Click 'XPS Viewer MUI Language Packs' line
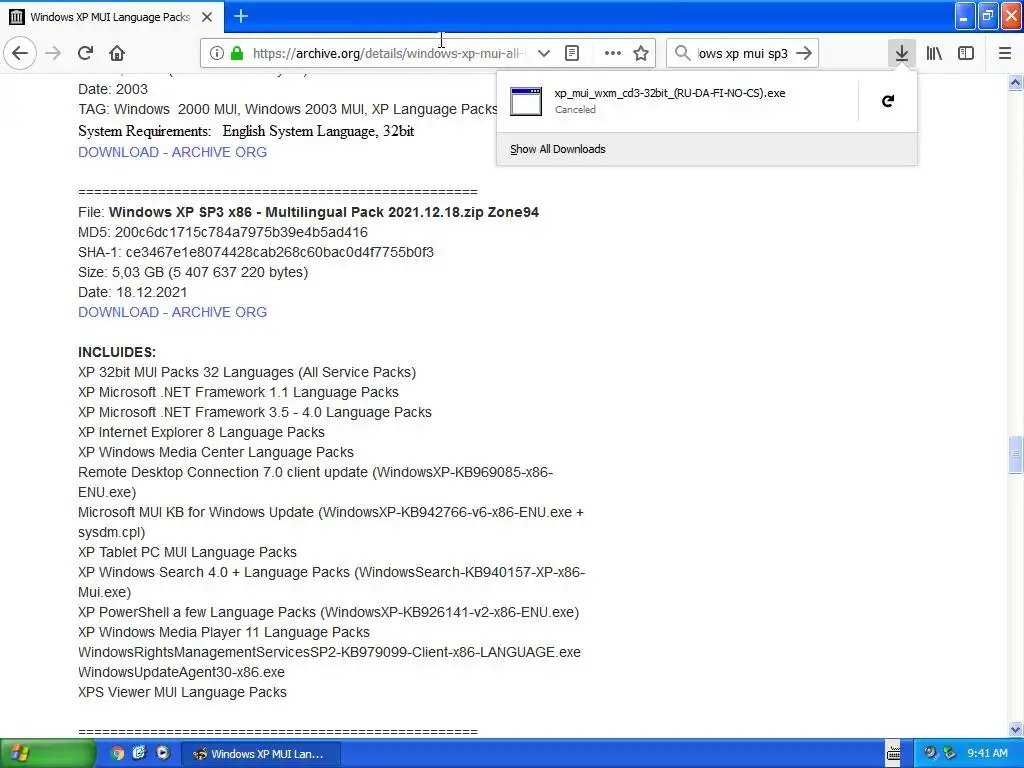1024x768 pixels. (x=182, y=692)
